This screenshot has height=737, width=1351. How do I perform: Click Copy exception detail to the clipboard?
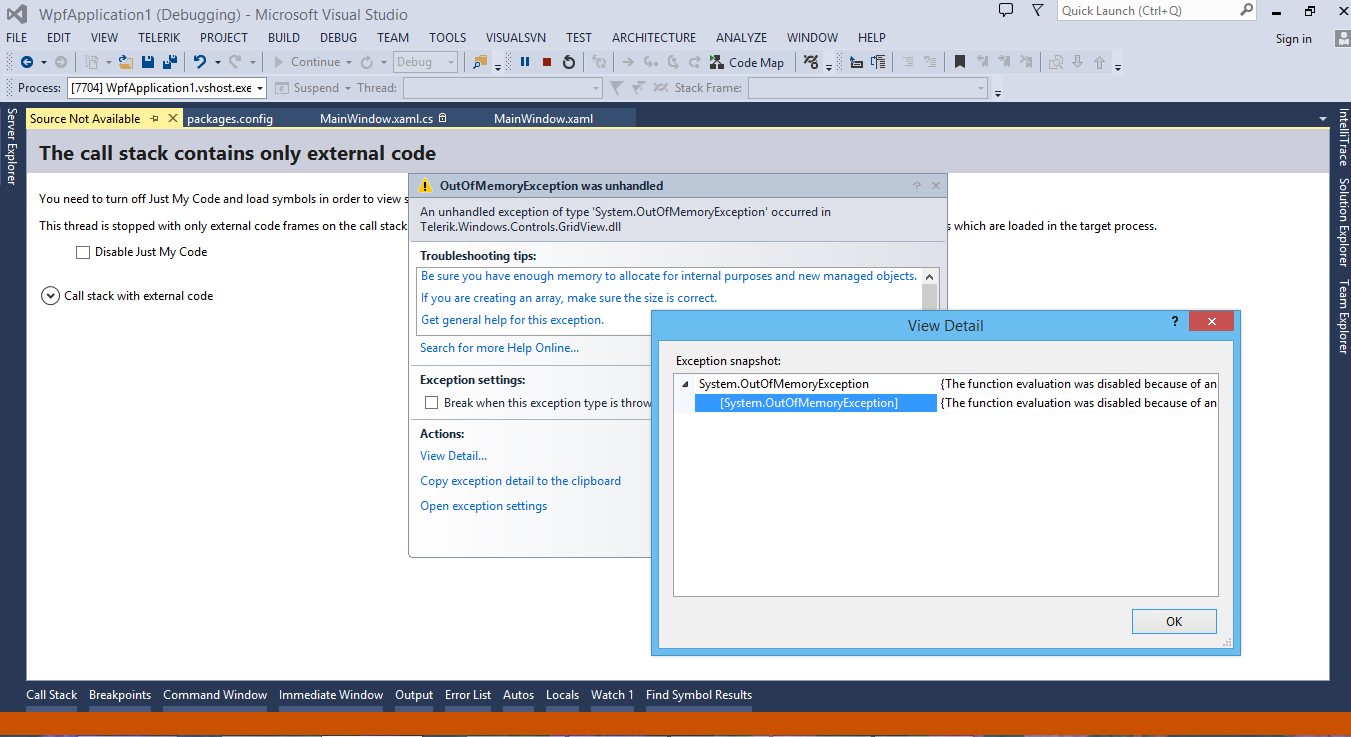[x=520, y=481]
